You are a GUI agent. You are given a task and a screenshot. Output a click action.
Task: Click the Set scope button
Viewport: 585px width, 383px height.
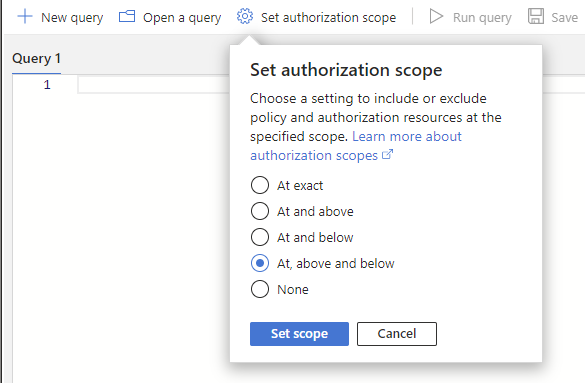299,334
